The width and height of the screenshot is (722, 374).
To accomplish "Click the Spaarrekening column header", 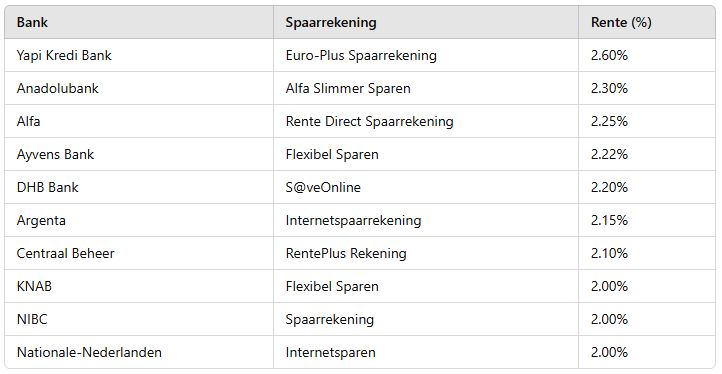I will coord(426,22).
